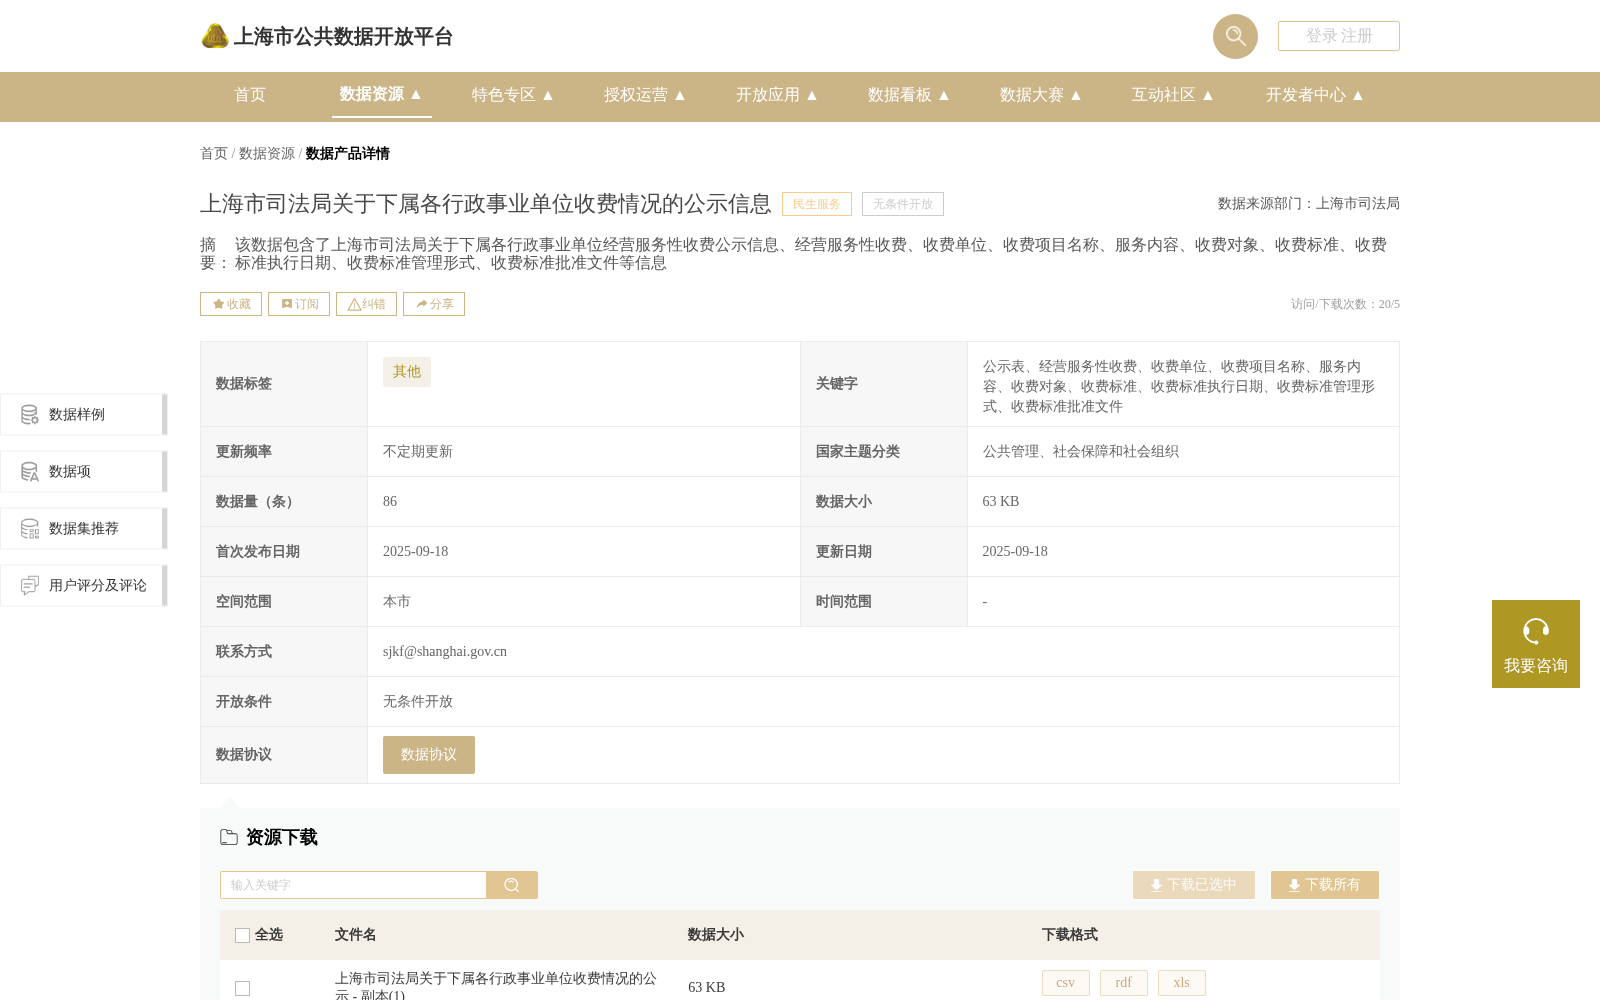Click the platform title 上海市公共数据开放平台
This screenshot has width=1600, height=1000.
(343, 37)
